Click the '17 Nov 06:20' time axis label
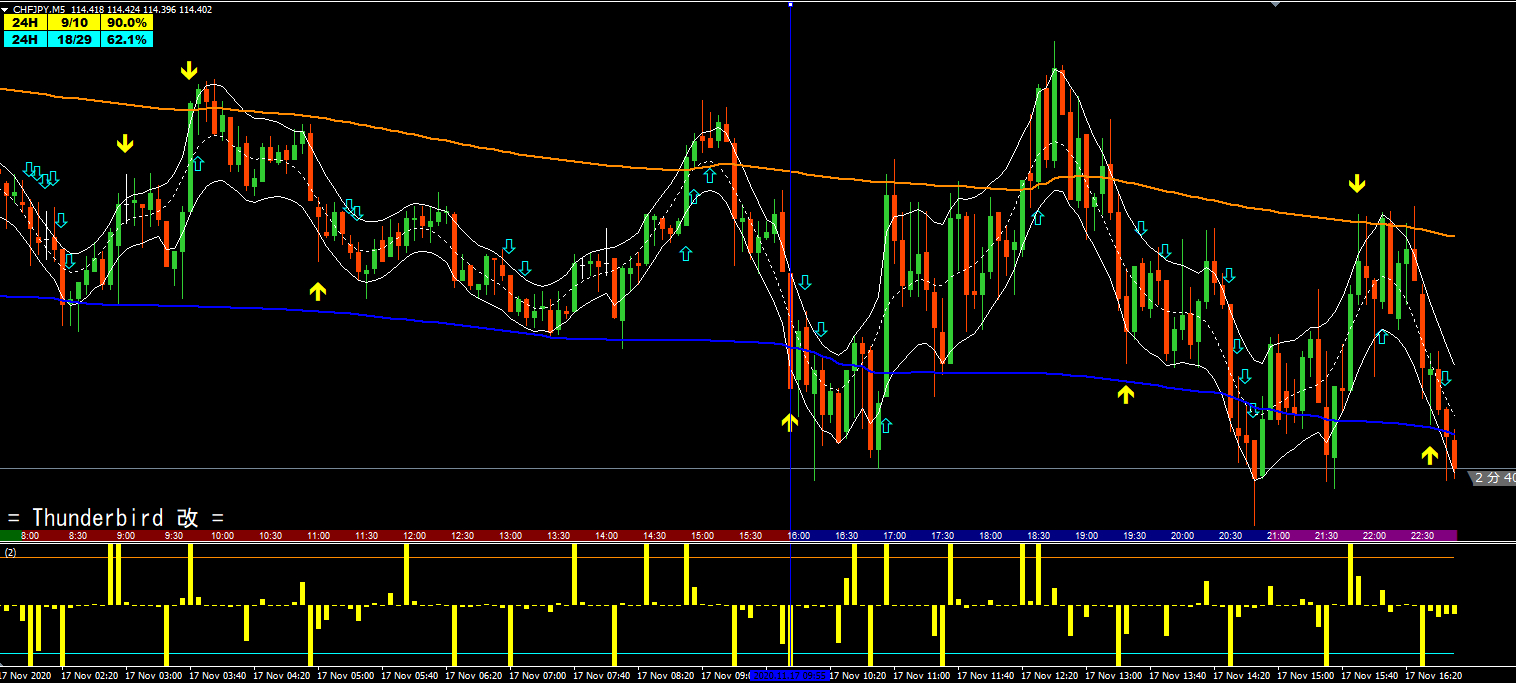 tap(476, 675)
